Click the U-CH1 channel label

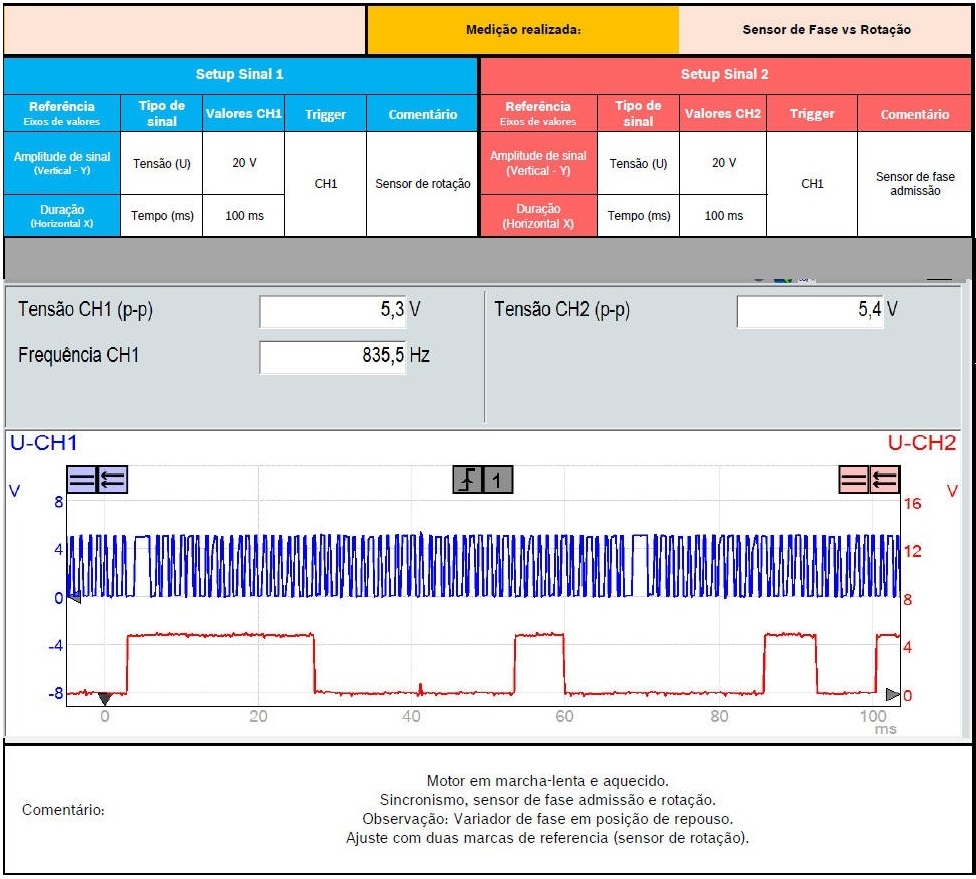pyautogui.click(x=43, y=443)
